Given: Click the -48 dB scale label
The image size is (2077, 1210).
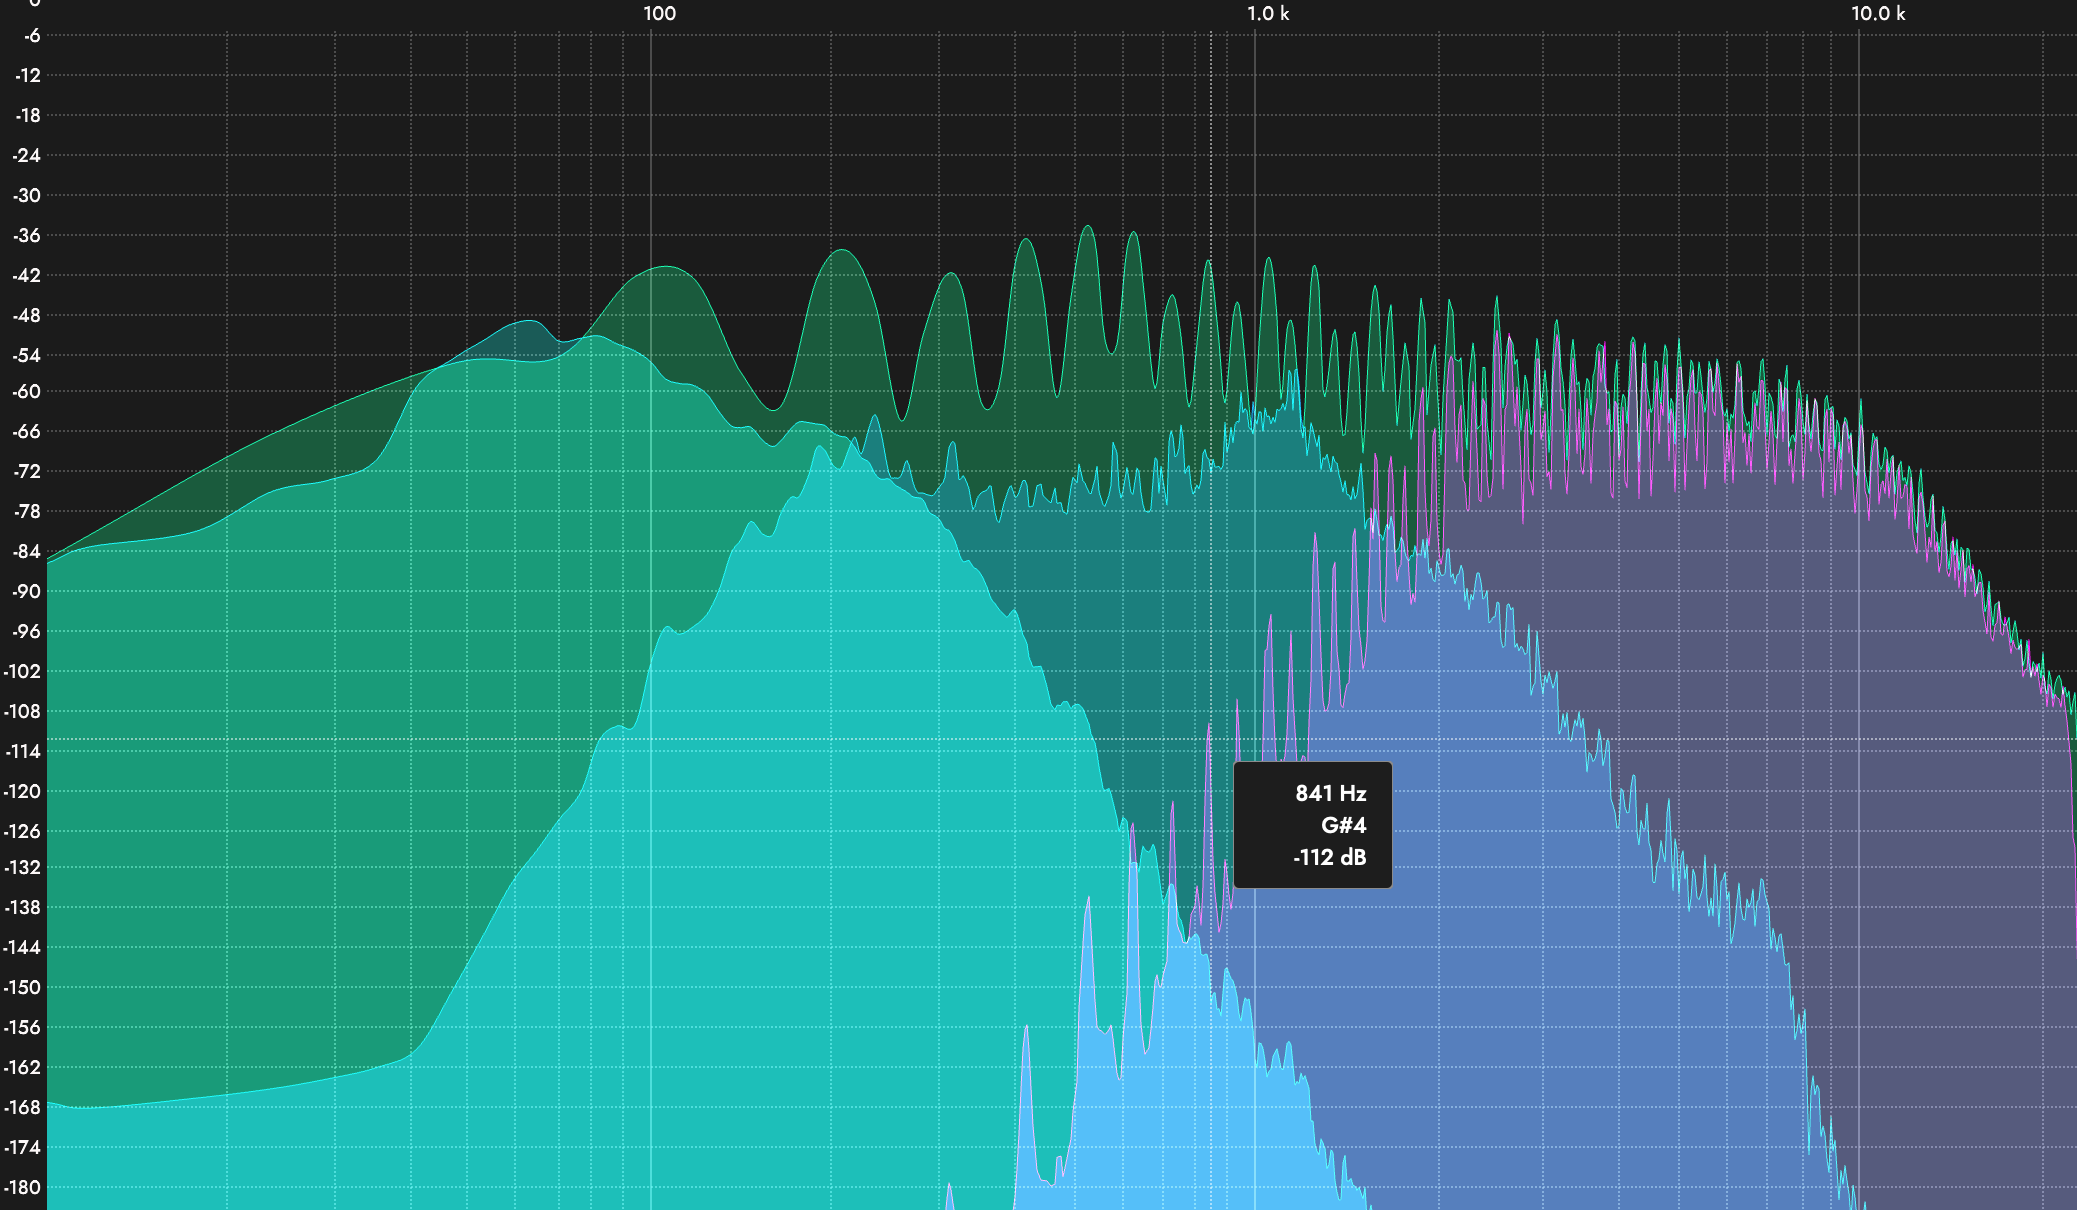Looking at the screenshot, I should click(27, 315).
